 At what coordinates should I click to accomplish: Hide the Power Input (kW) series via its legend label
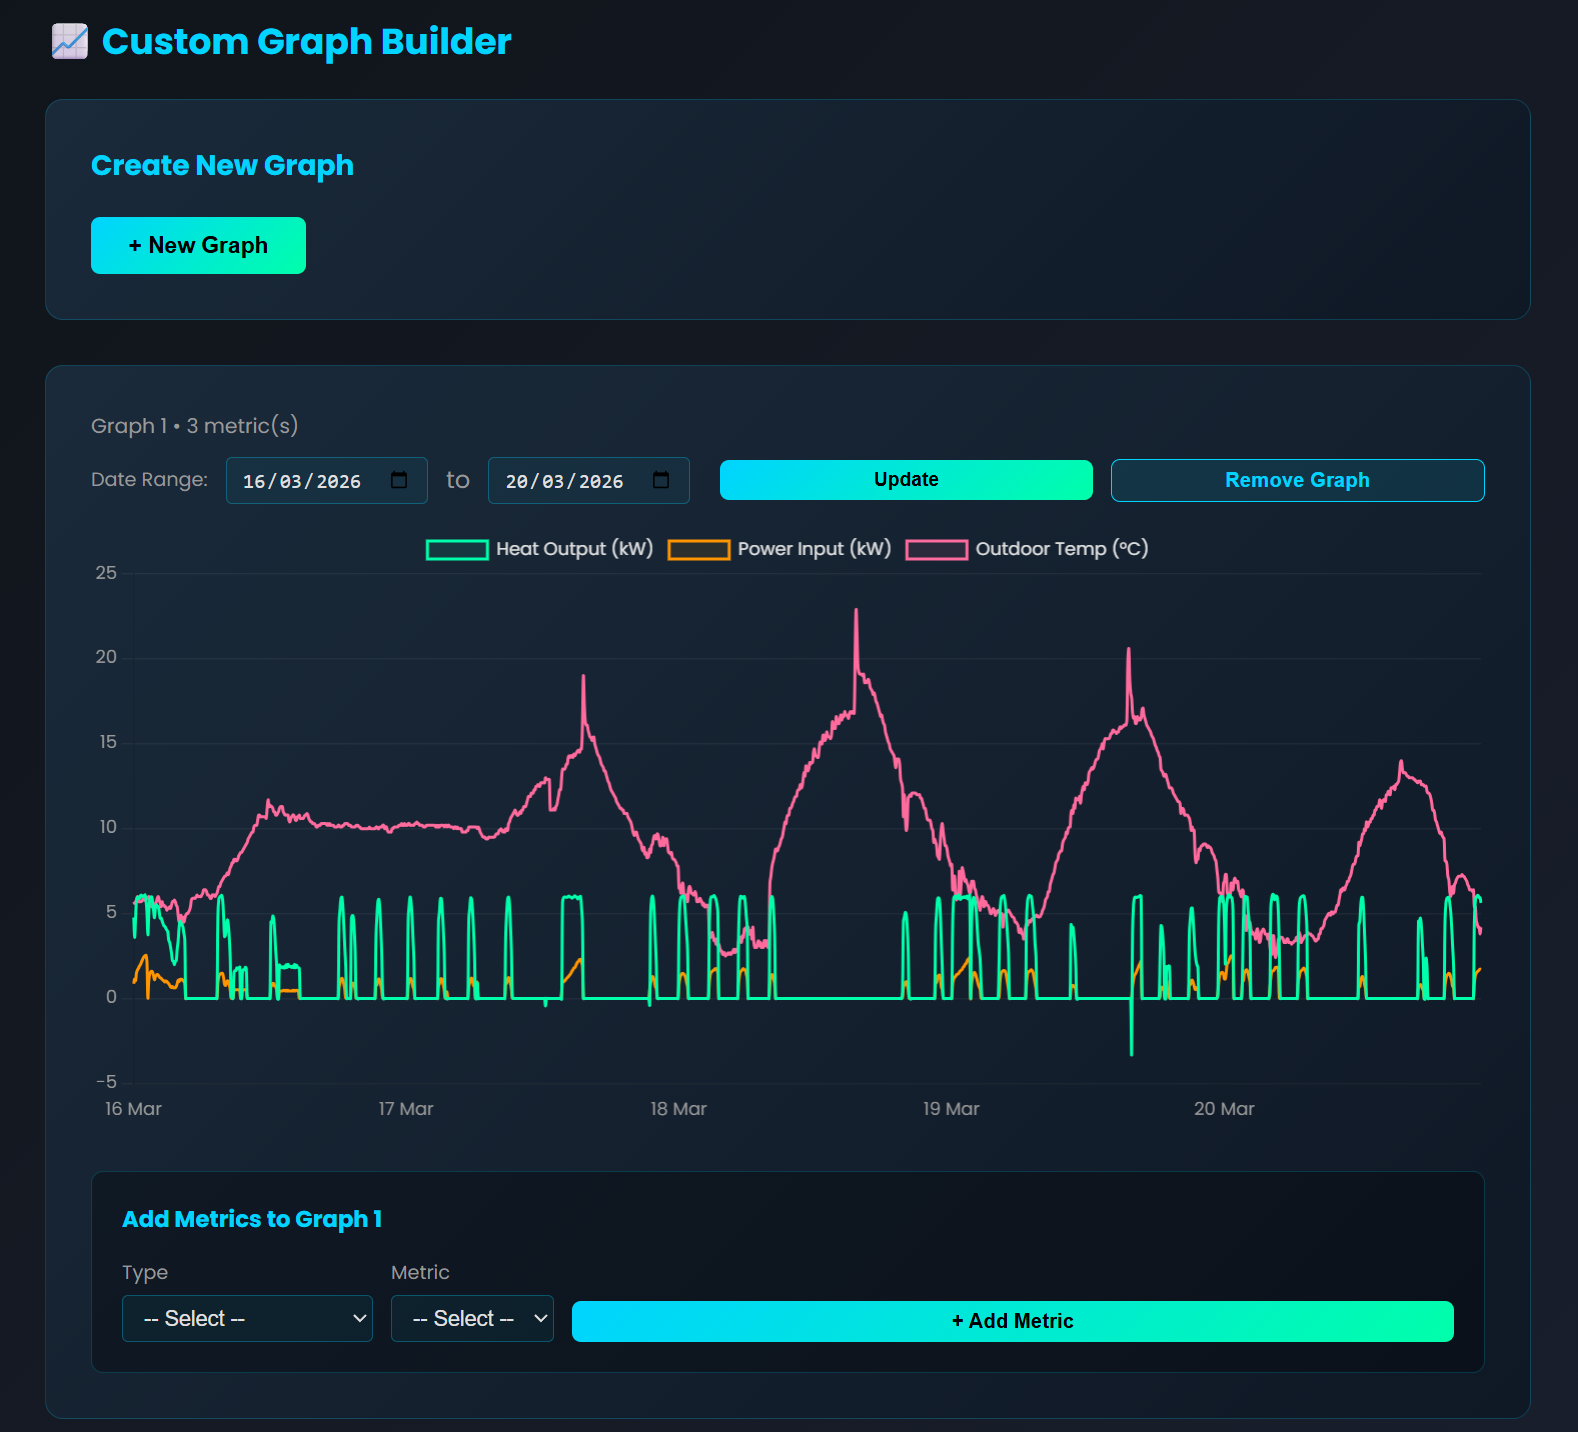click(x=814, y=549)
